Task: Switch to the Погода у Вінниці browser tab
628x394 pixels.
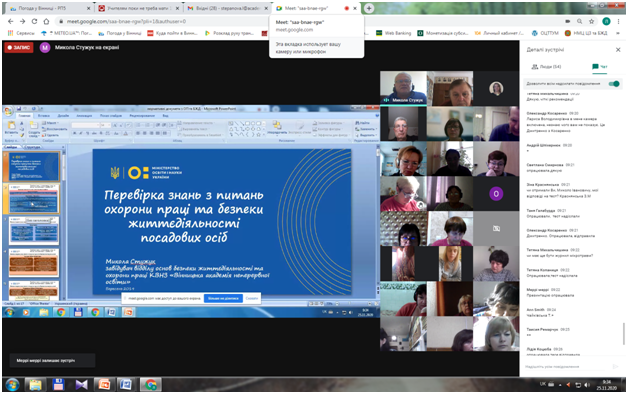Action: (x=49, y=8)
